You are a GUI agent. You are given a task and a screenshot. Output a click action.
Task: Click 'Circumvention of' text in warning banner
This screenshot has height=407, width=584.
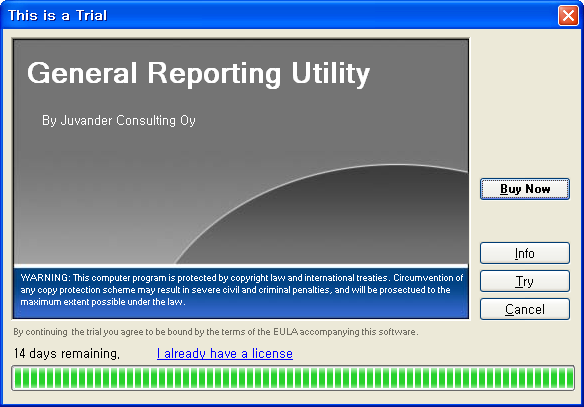click(428, 278)
